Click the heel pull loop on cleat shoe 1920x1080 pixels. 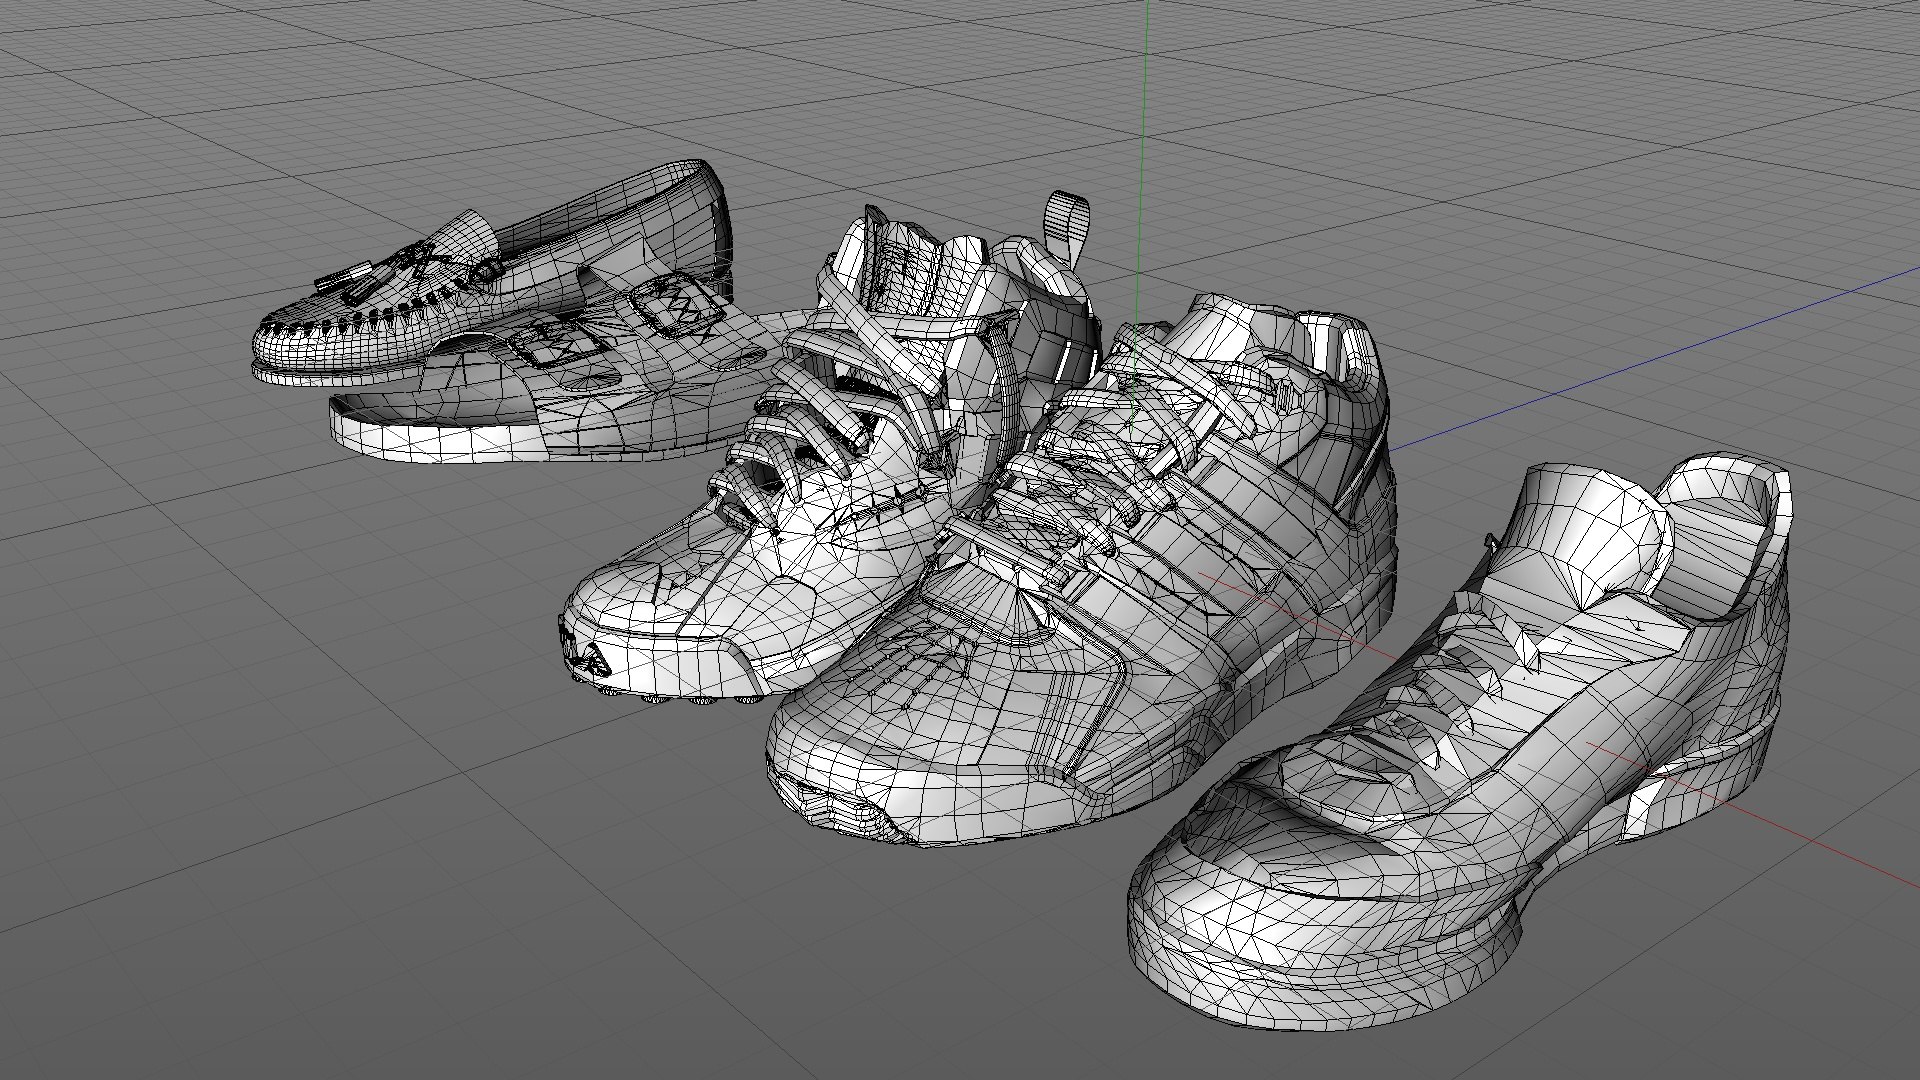(x=1066, y=228)
